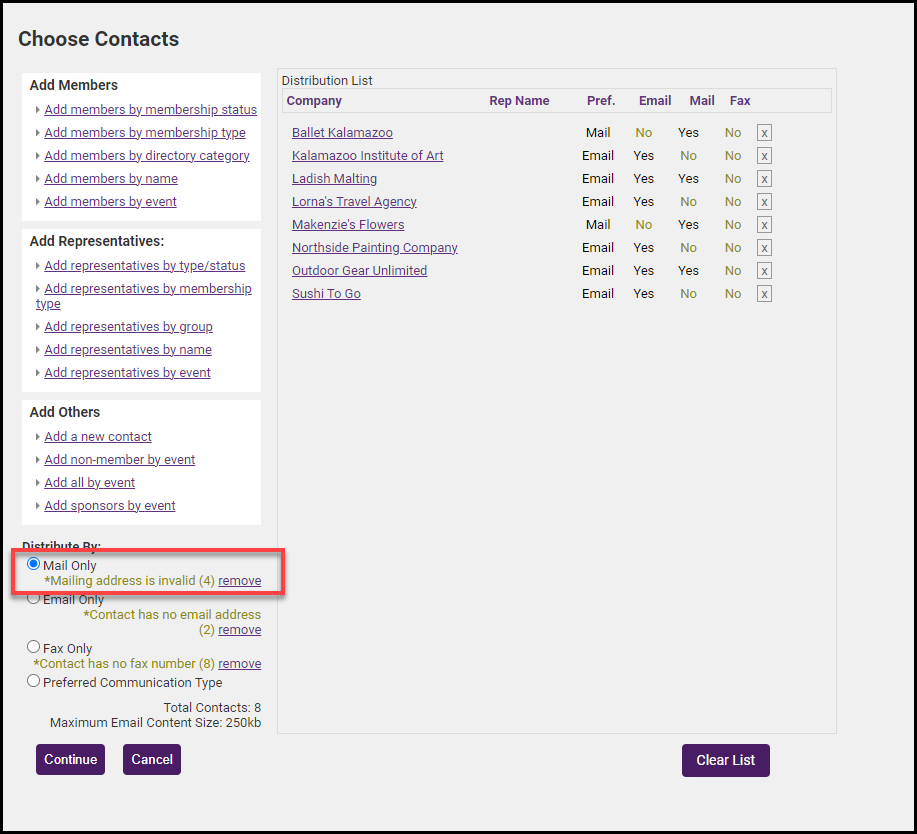Remove Kalamazoo Institute of Art with x

[764, 156]
